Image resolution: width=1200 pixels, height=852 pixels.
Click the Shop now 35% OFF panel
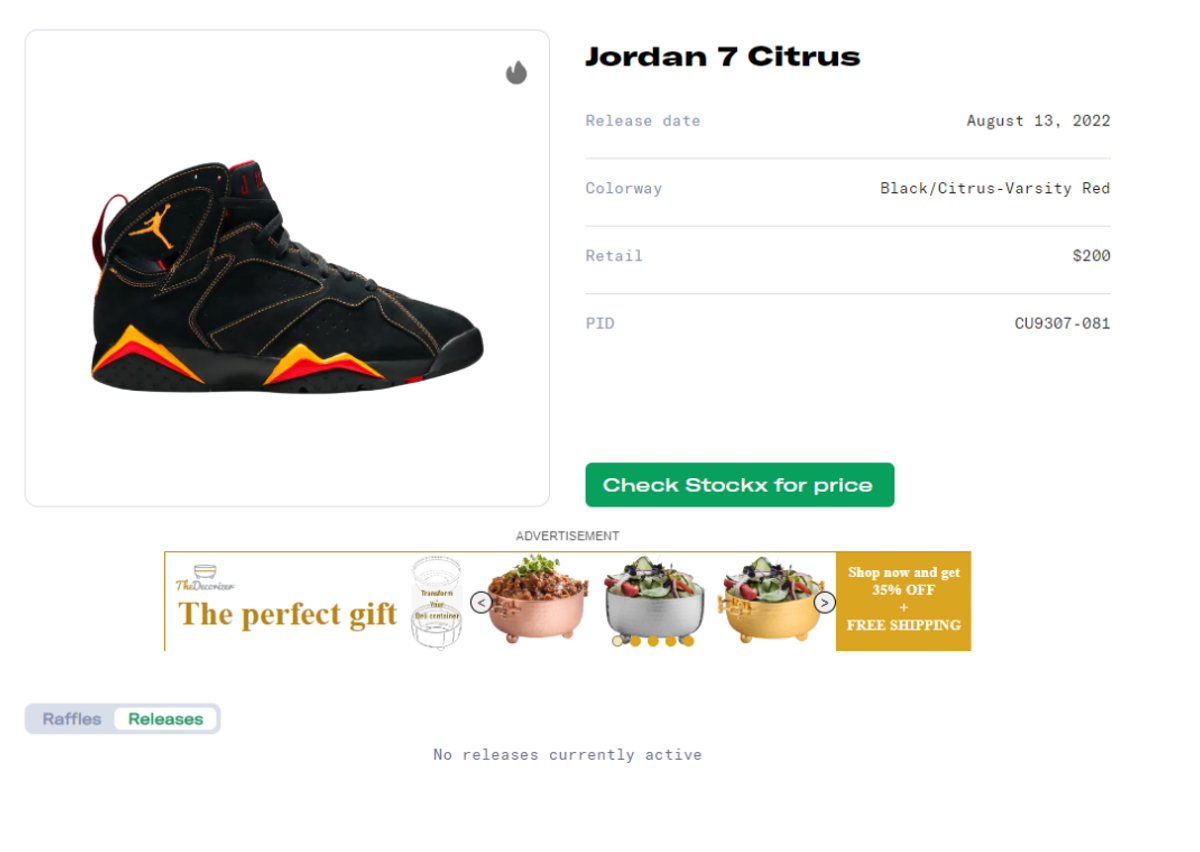click(x=903, y=601)
